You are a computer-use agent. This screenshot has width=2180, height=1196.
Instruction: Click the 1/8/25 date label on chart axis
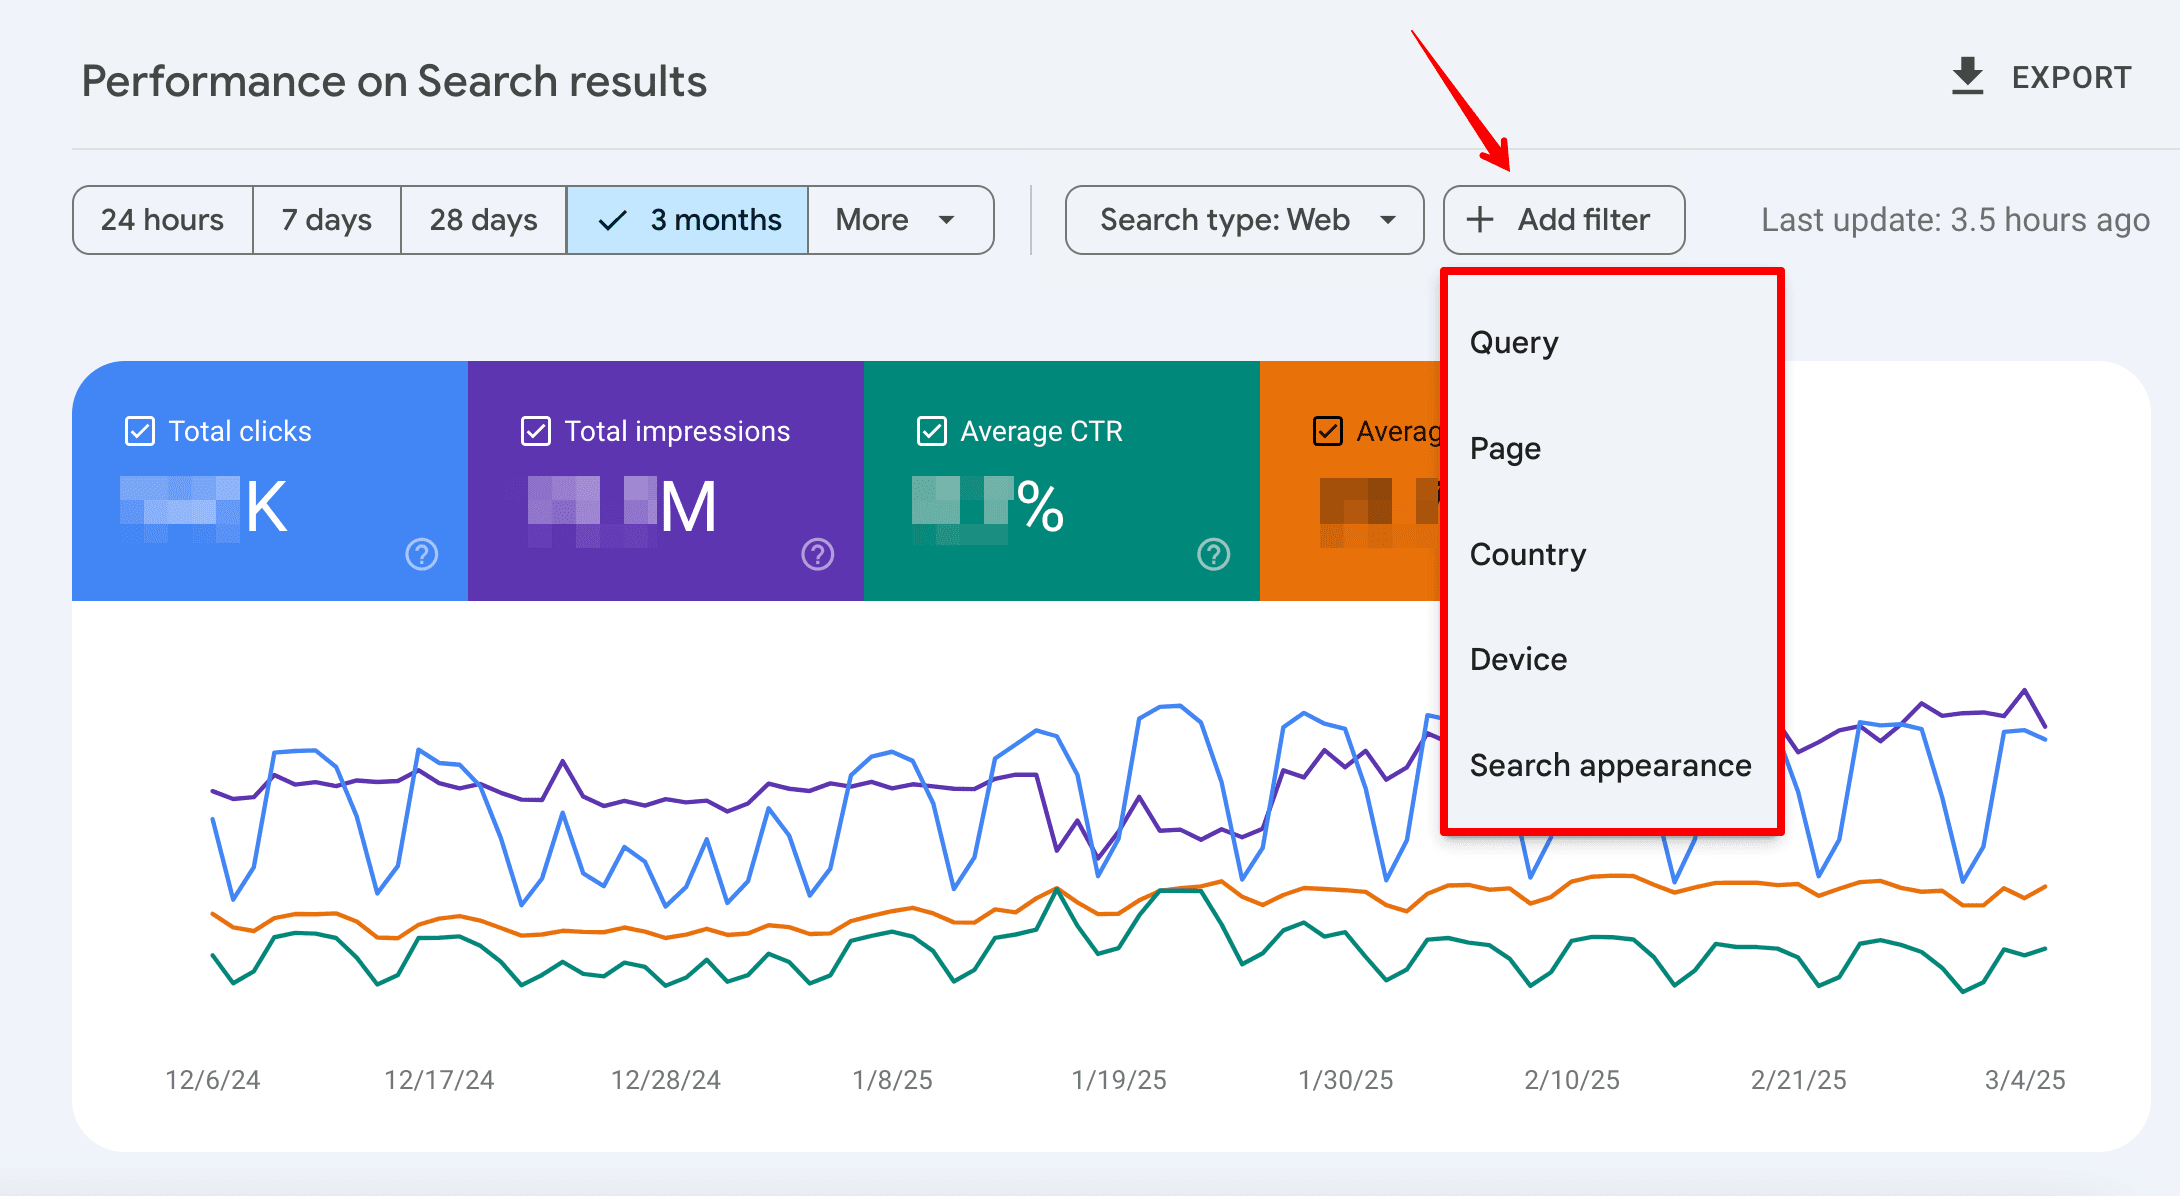point(892,1080)
